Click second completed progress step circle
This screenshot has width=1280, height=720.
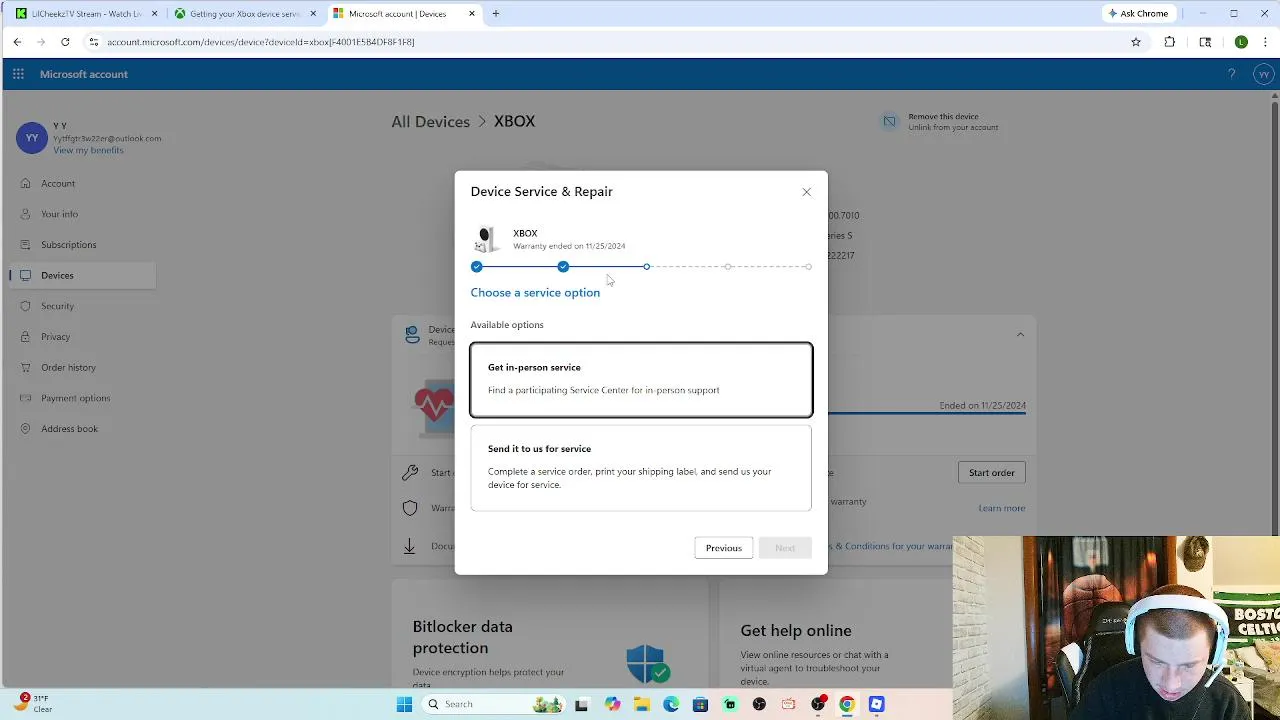click(563, 267)
